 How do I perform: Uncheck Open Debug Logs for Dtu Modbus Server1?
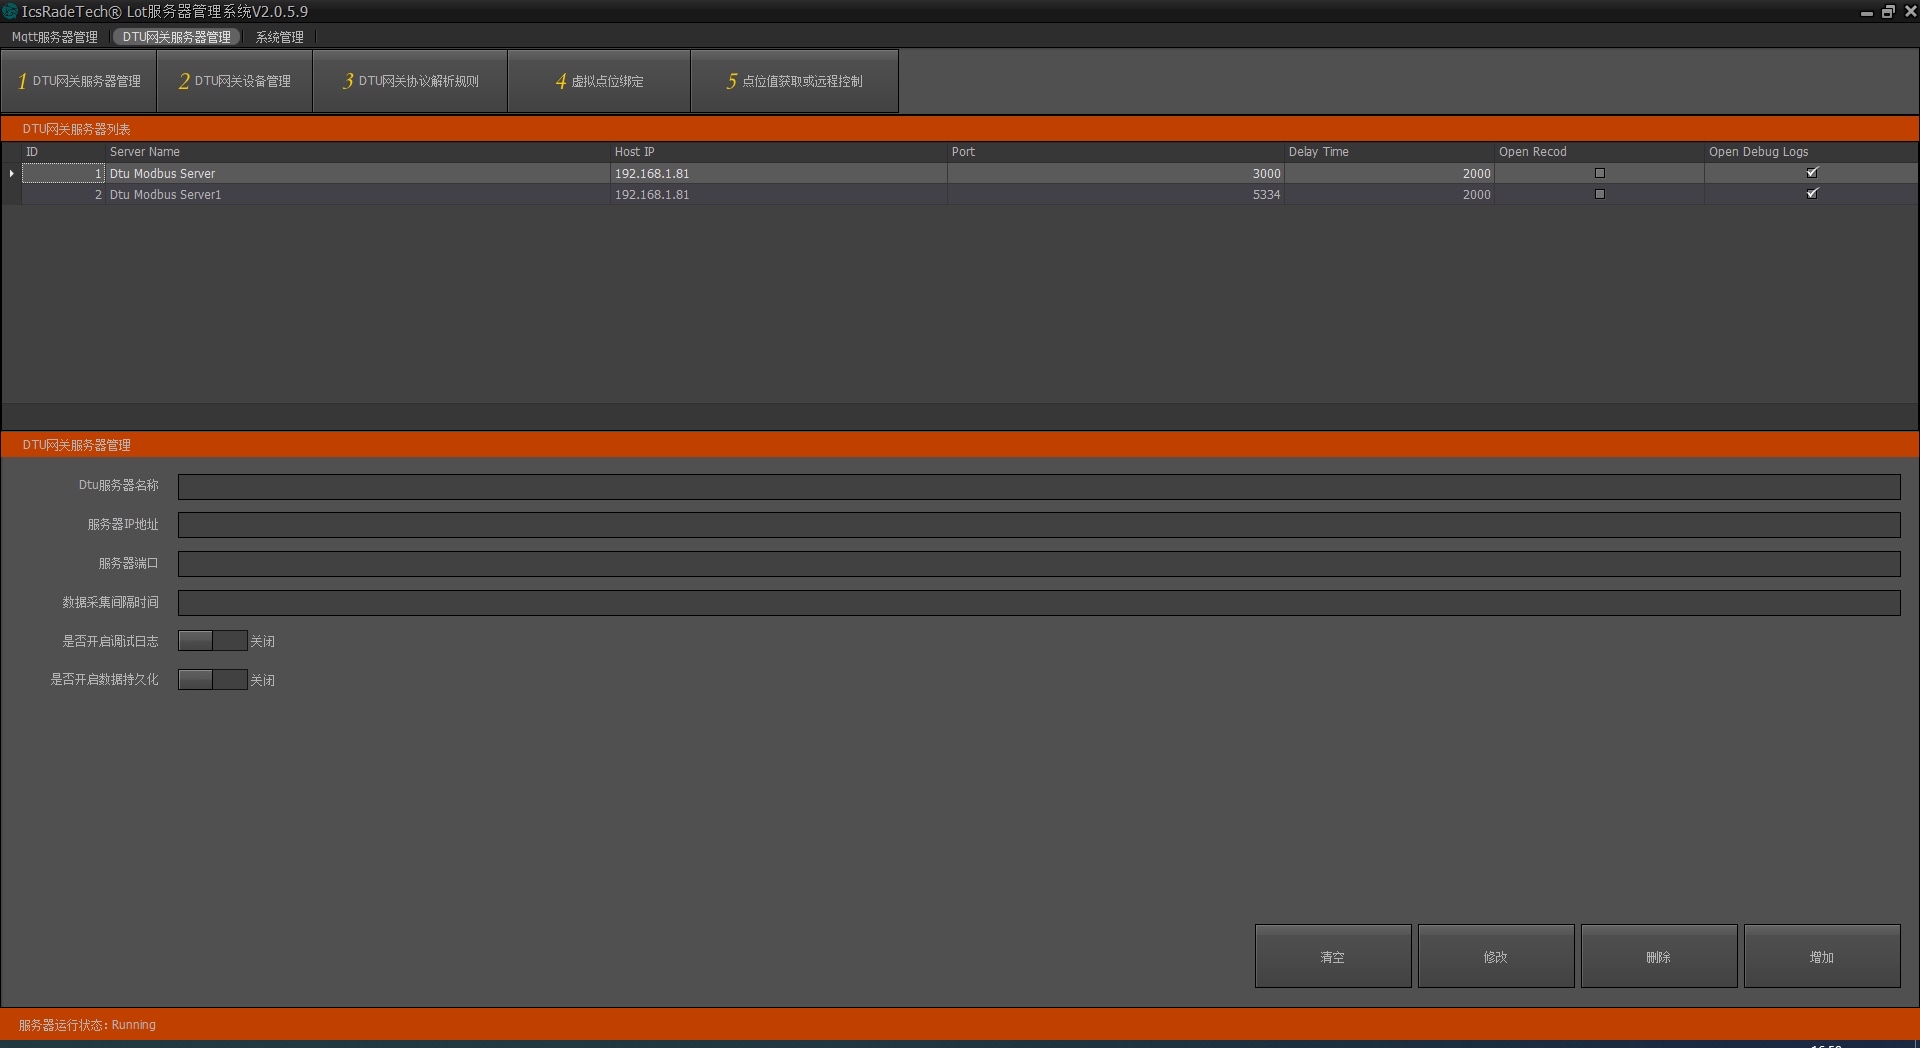click(1812, 194)
